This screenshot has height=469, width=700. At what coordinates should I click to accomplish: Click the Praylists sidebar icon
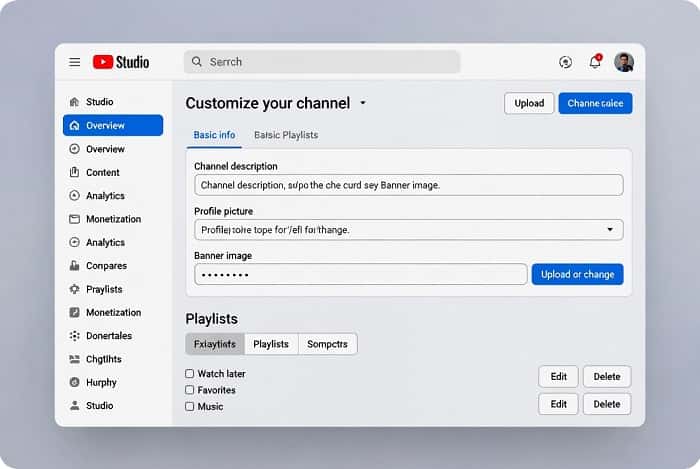point(74,289)
